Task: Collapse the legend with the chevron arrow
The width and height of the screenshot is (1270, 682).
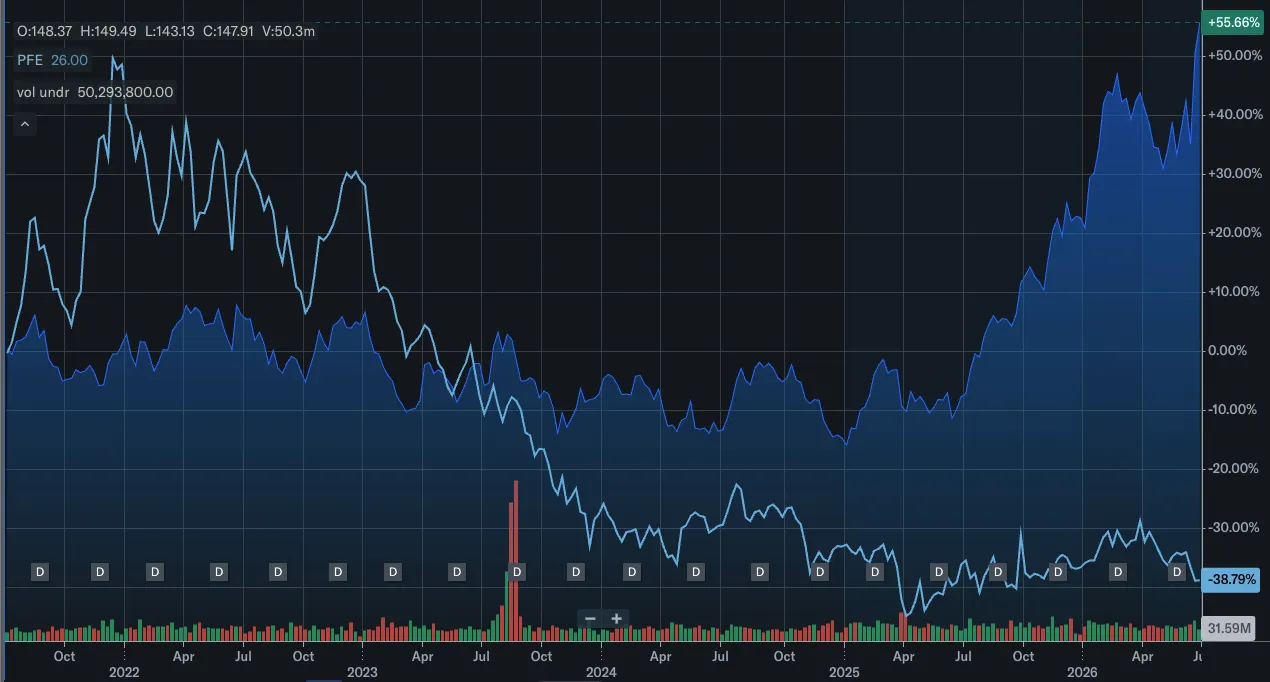Action: pyautogui.click(x=25, y=125)
